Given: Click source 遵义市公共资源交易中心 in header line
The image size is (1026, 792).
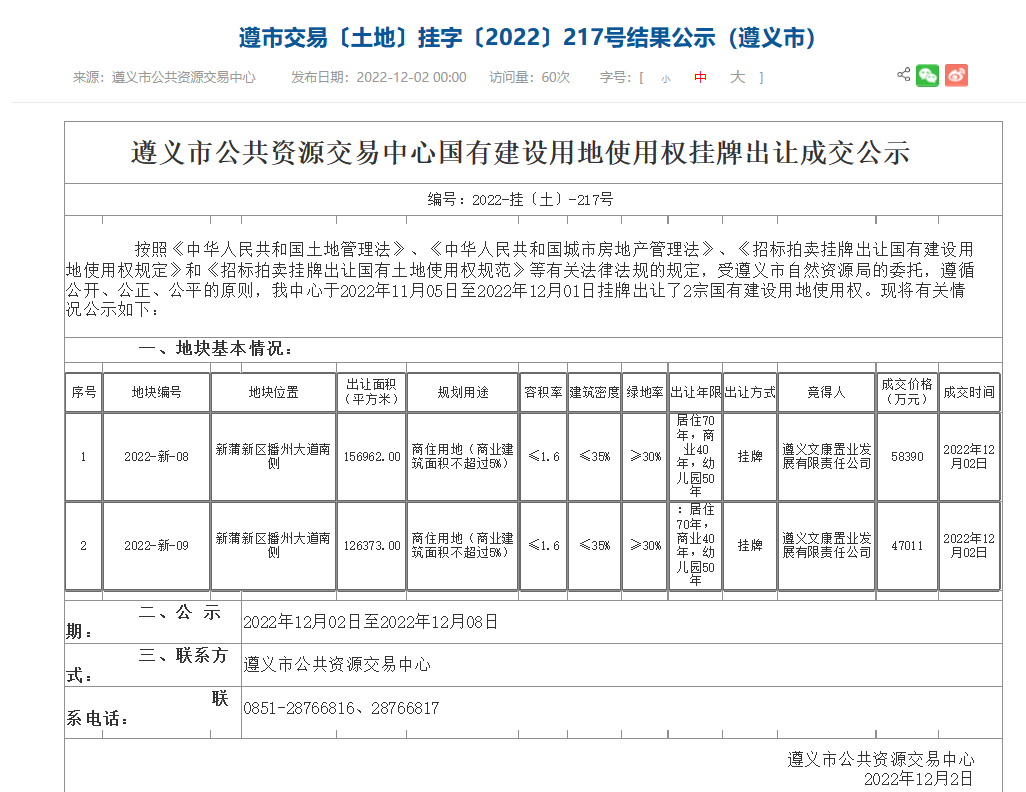Looking at the screenshot, I should pos(183,77).
